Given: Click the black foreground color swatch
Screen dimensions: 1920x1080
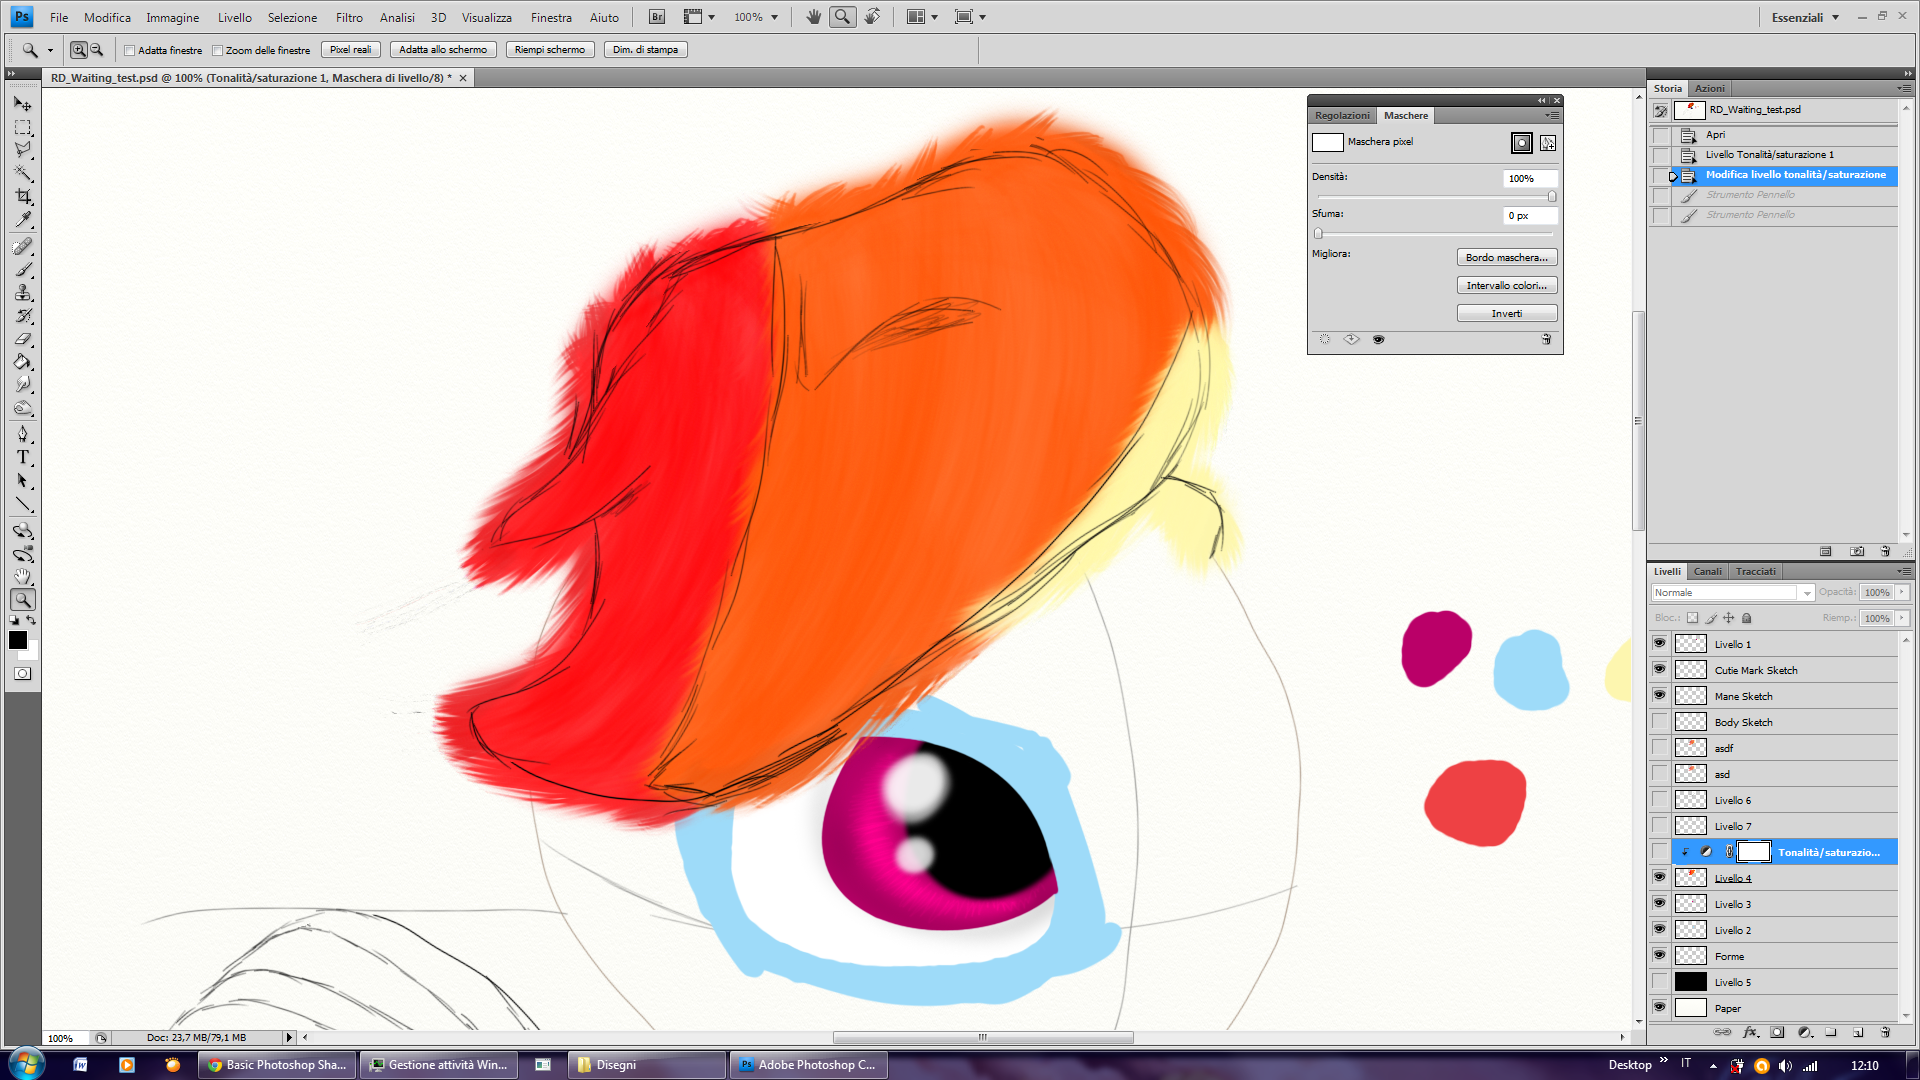Looking at the screenshot, I should tap(17, 640).
